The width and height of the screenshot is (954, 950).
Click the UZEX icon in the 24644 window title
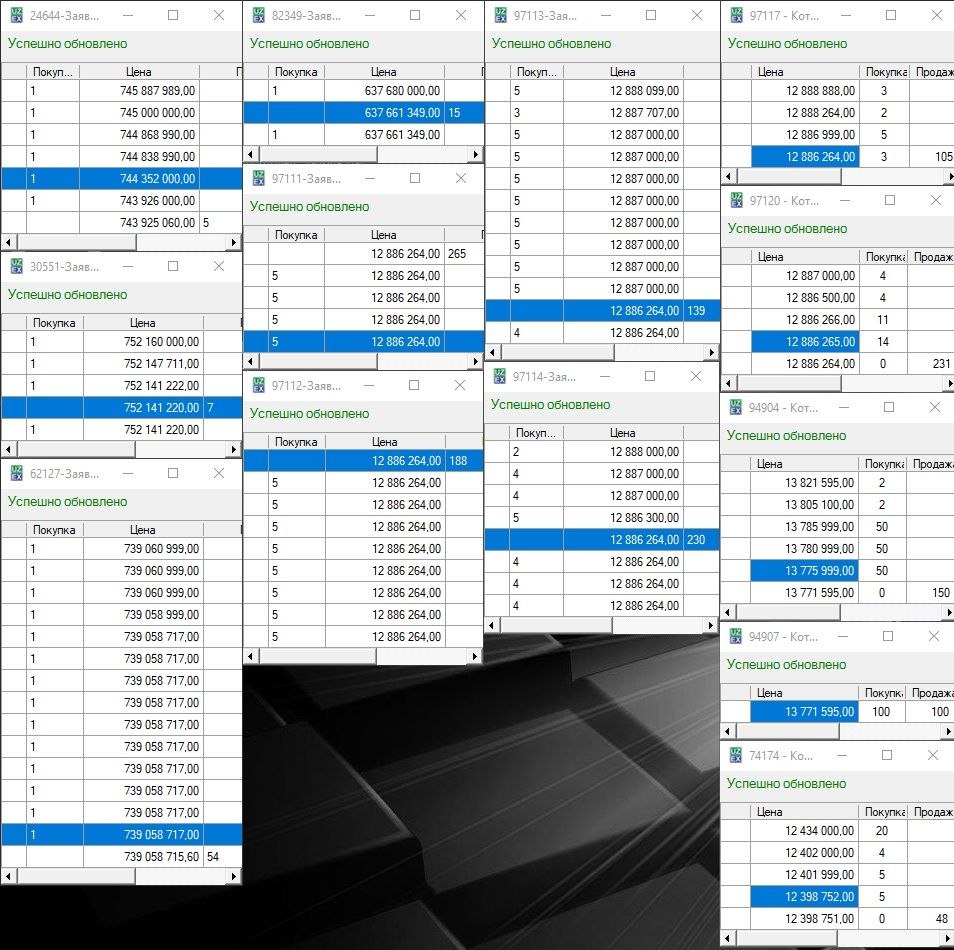16,15
